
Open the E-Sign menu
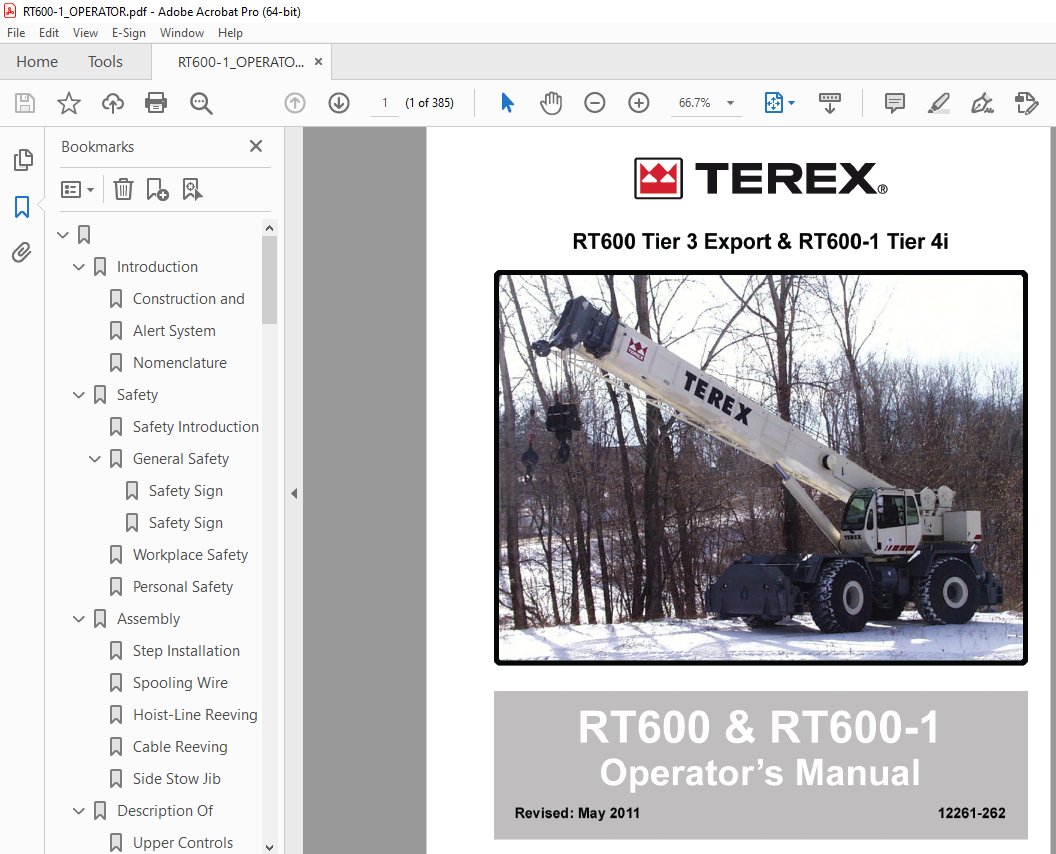tap(129, 32)
